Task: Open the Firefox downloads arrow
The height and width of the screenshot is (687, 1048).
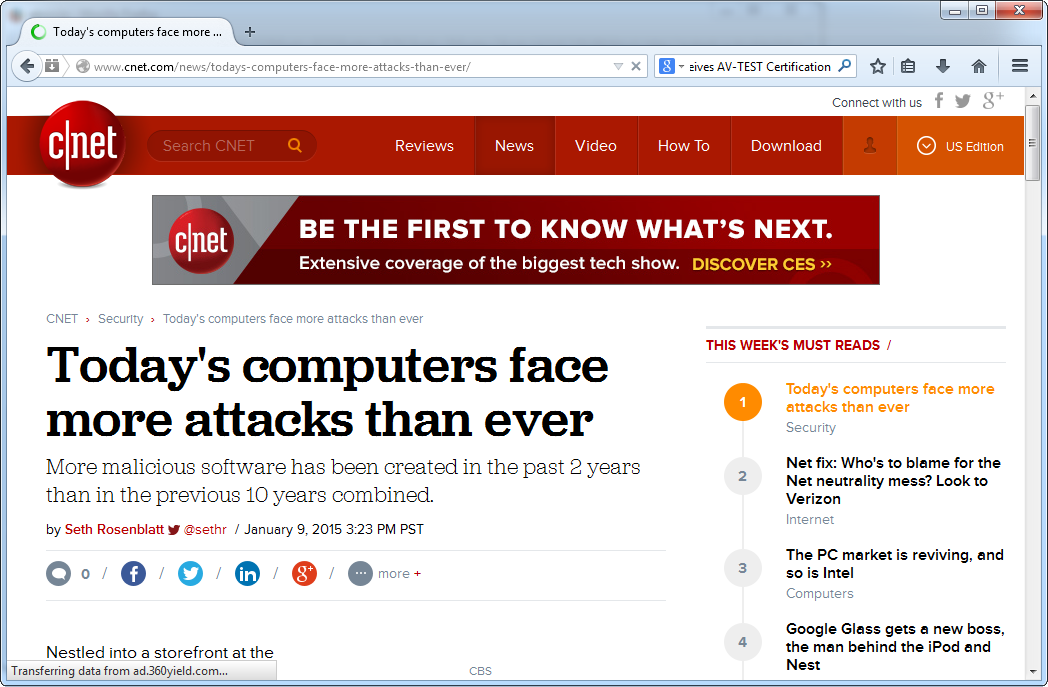Action: pyautogui.click(x=942, y=66)
